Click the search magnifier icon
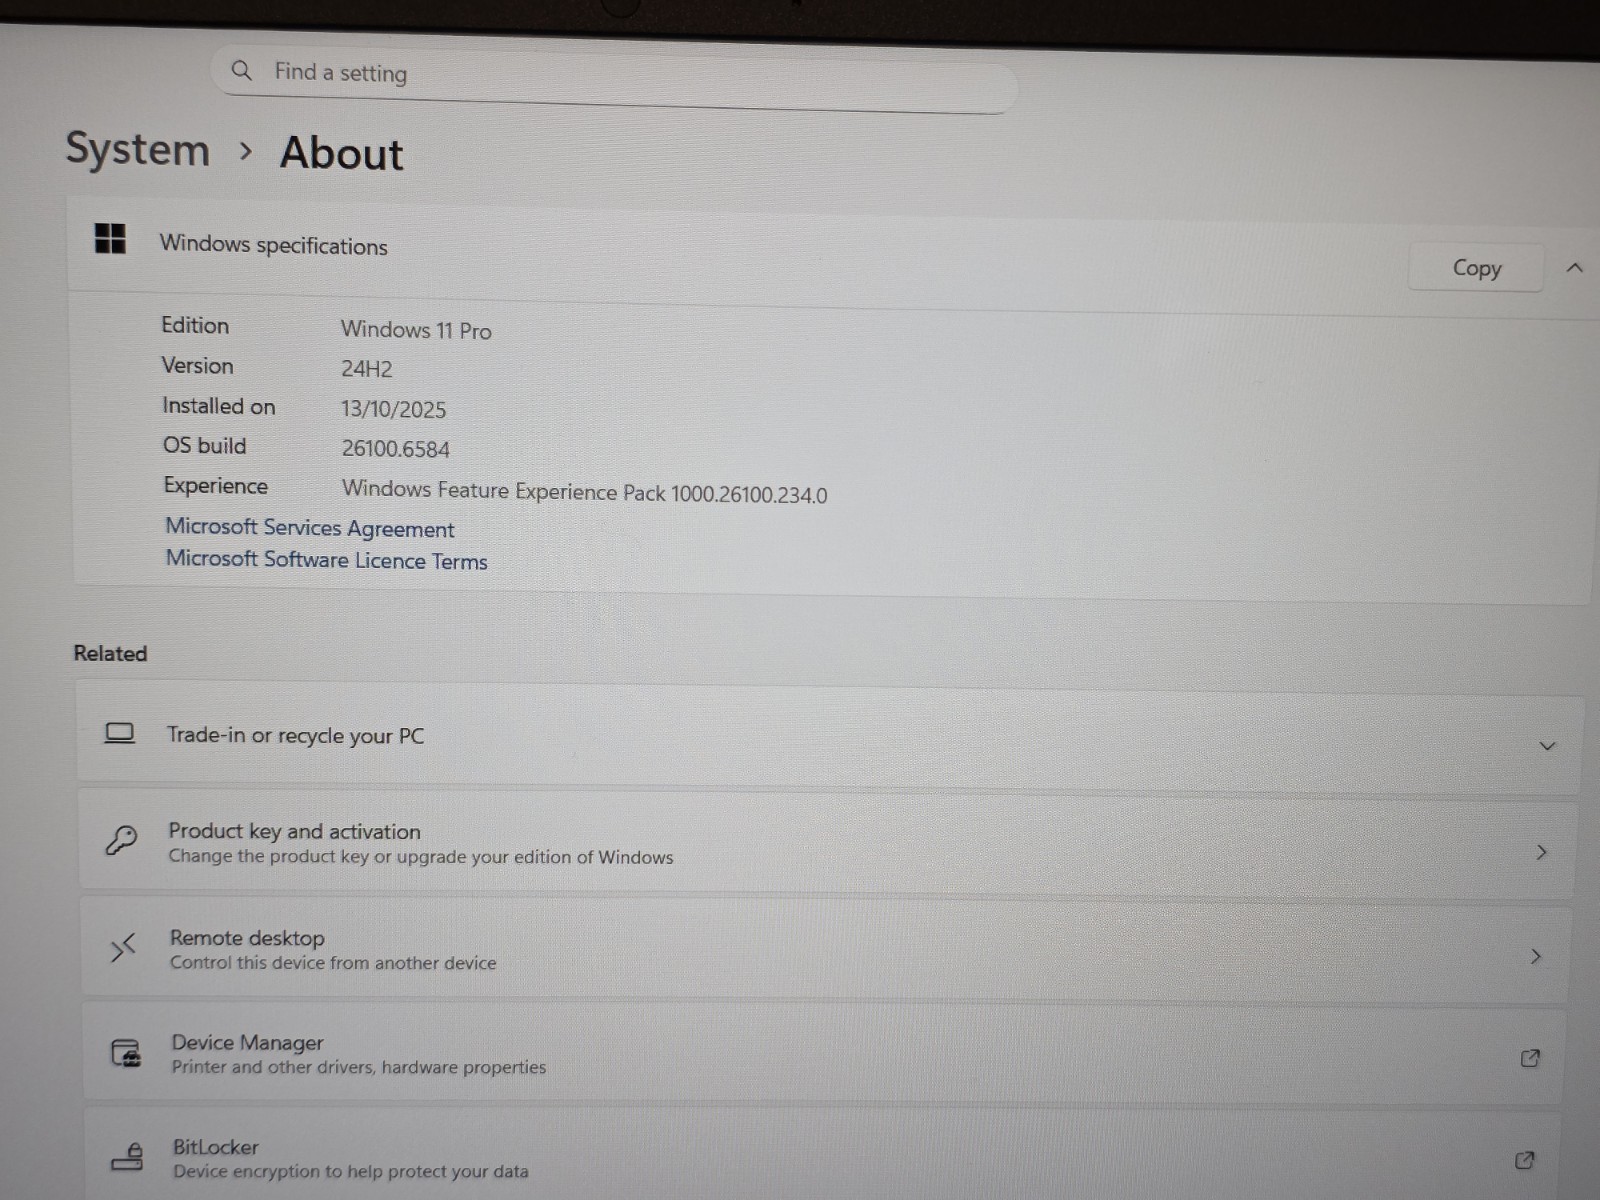 click(241, 70)
